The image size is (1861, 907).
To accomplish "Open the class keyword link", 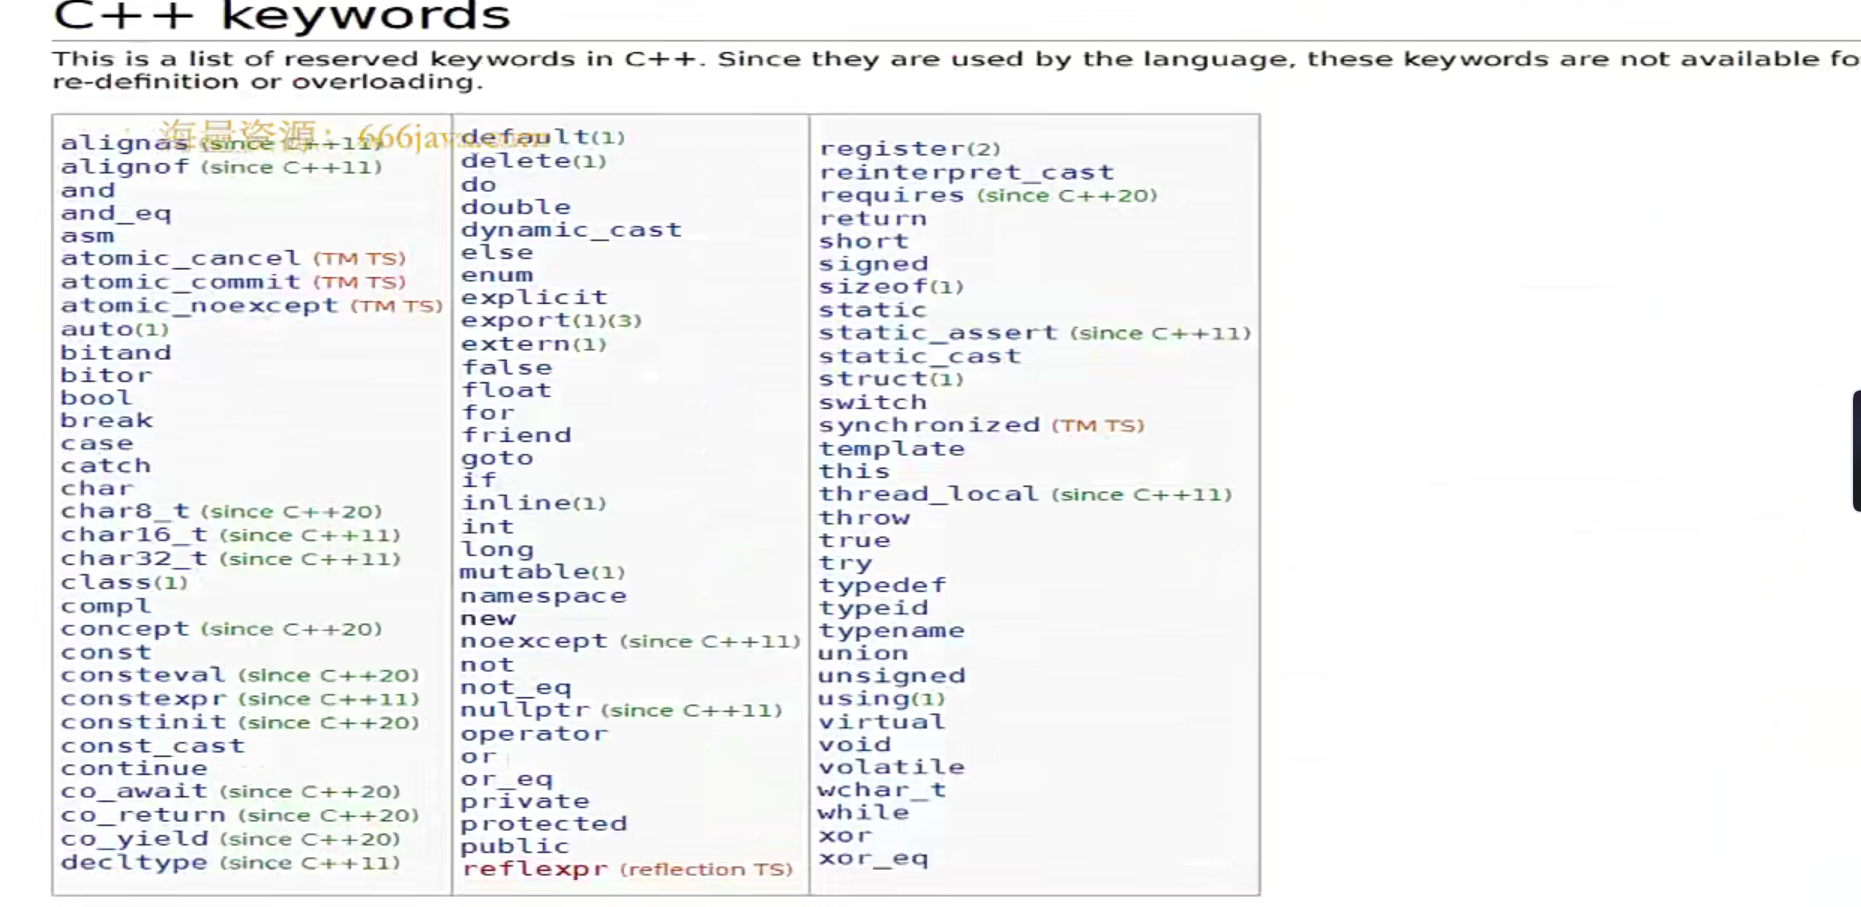I will tap(106, 582).
